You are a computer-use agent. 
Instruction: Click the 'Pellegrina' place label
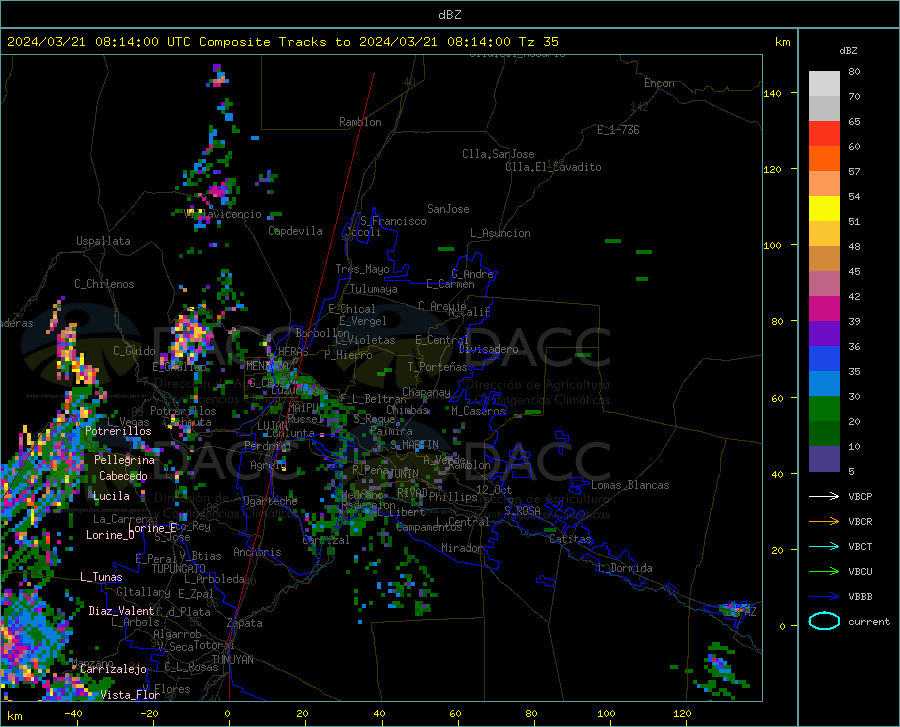[124, 460]
